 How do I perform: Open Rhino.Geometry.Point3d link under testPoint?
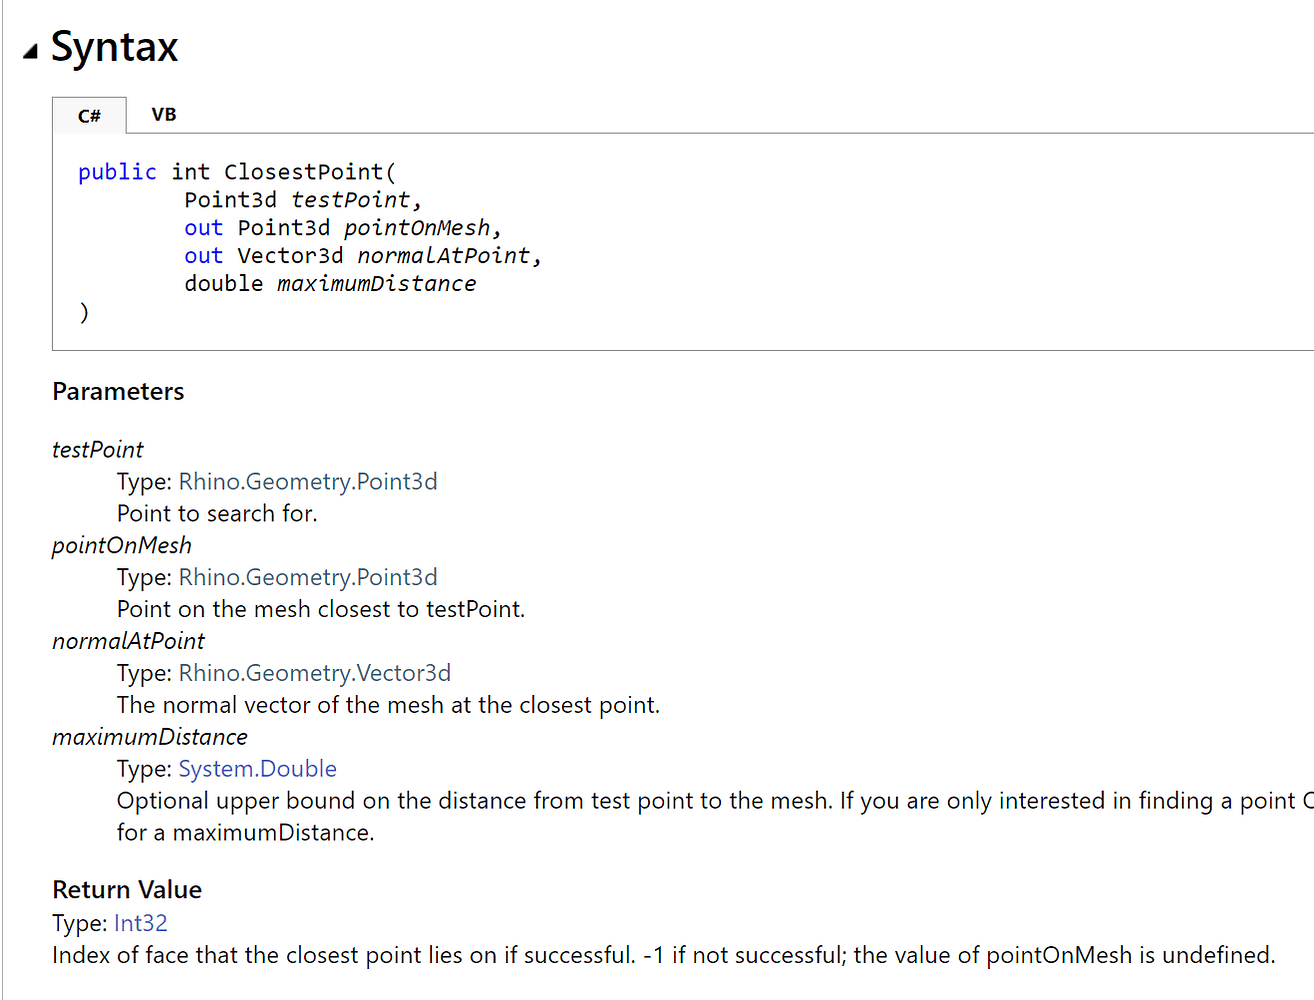[x=308, y=482]
